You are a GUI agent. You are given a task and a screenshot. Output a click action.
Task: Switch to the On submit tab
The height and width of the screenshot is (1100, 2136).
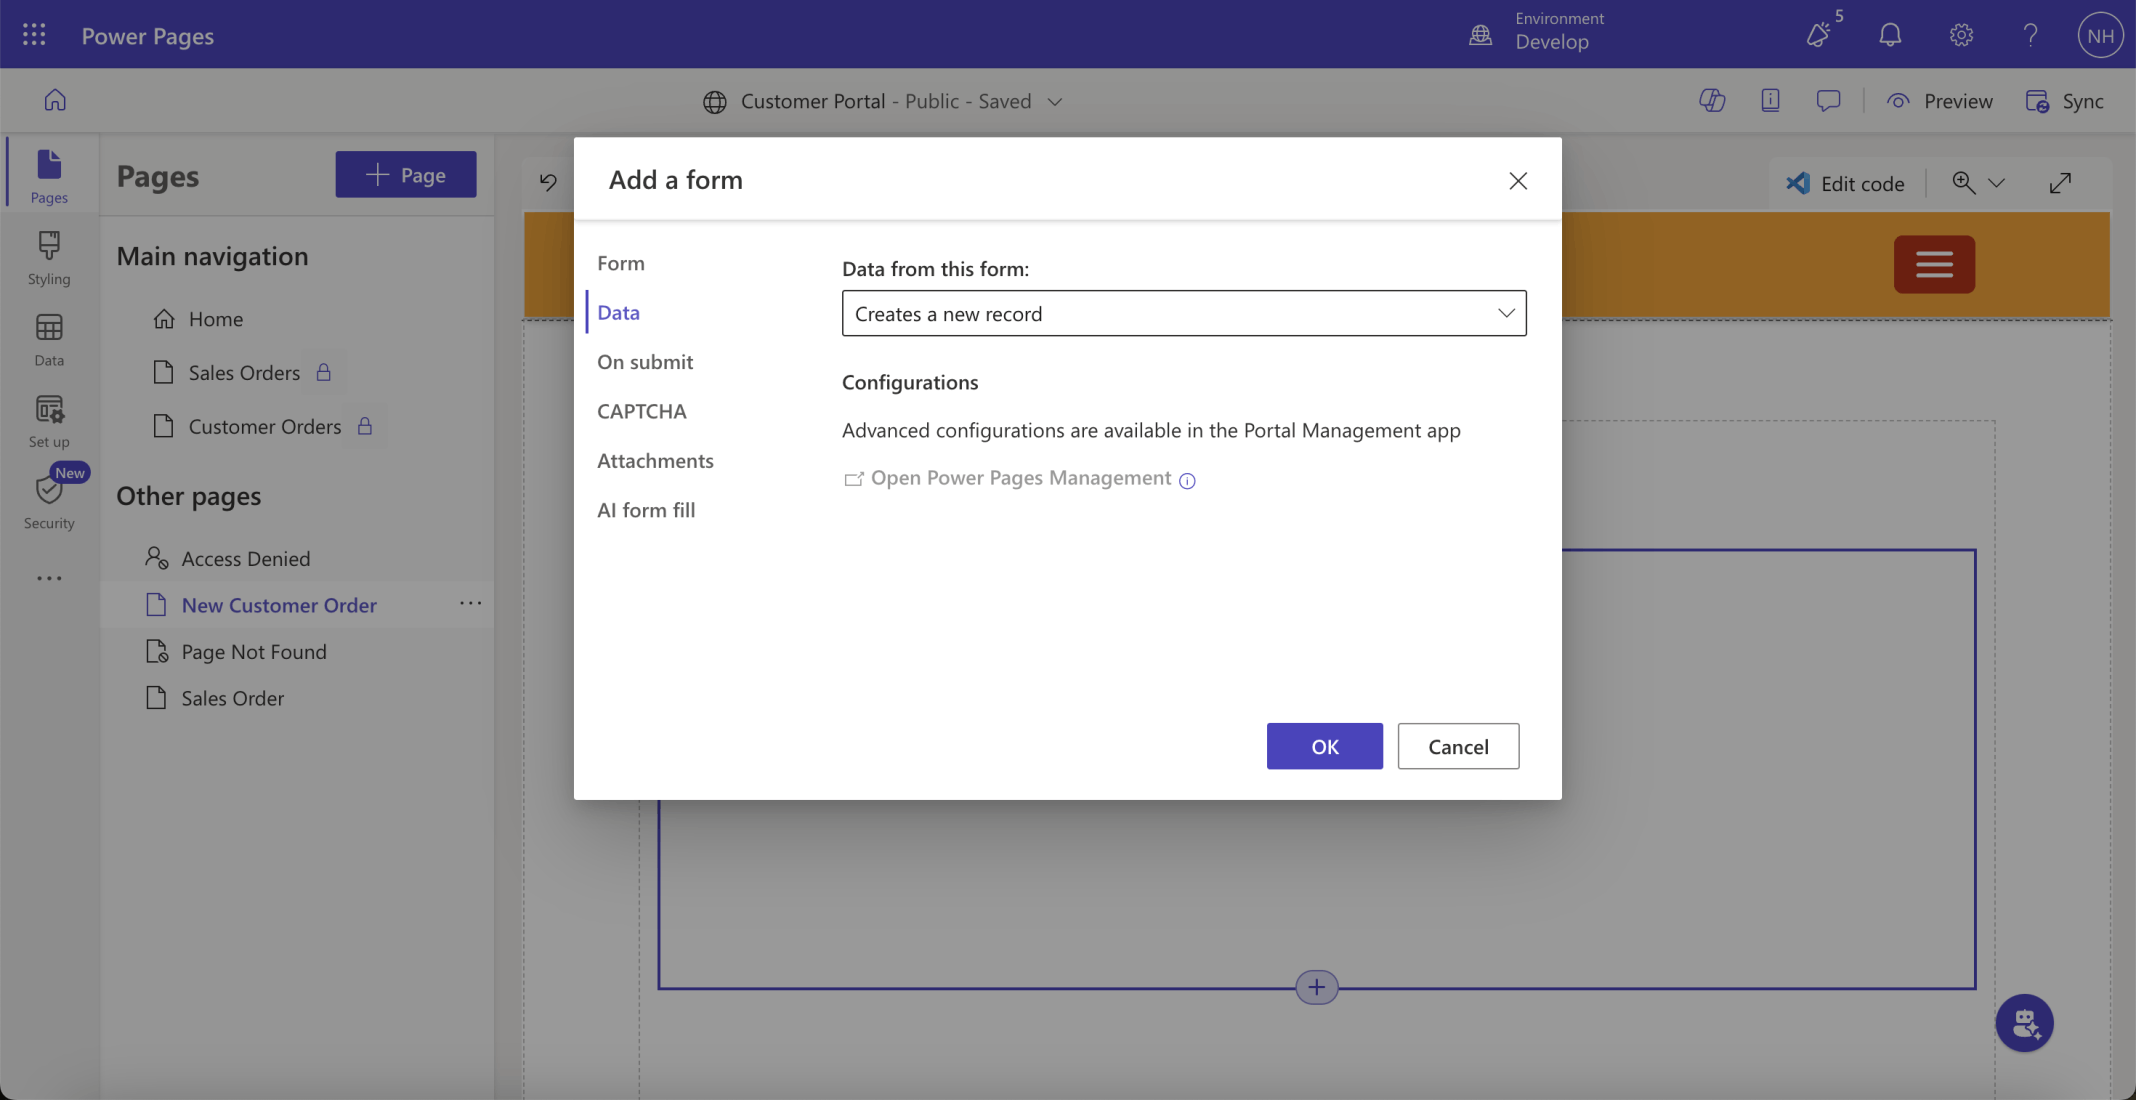point(645,362)
